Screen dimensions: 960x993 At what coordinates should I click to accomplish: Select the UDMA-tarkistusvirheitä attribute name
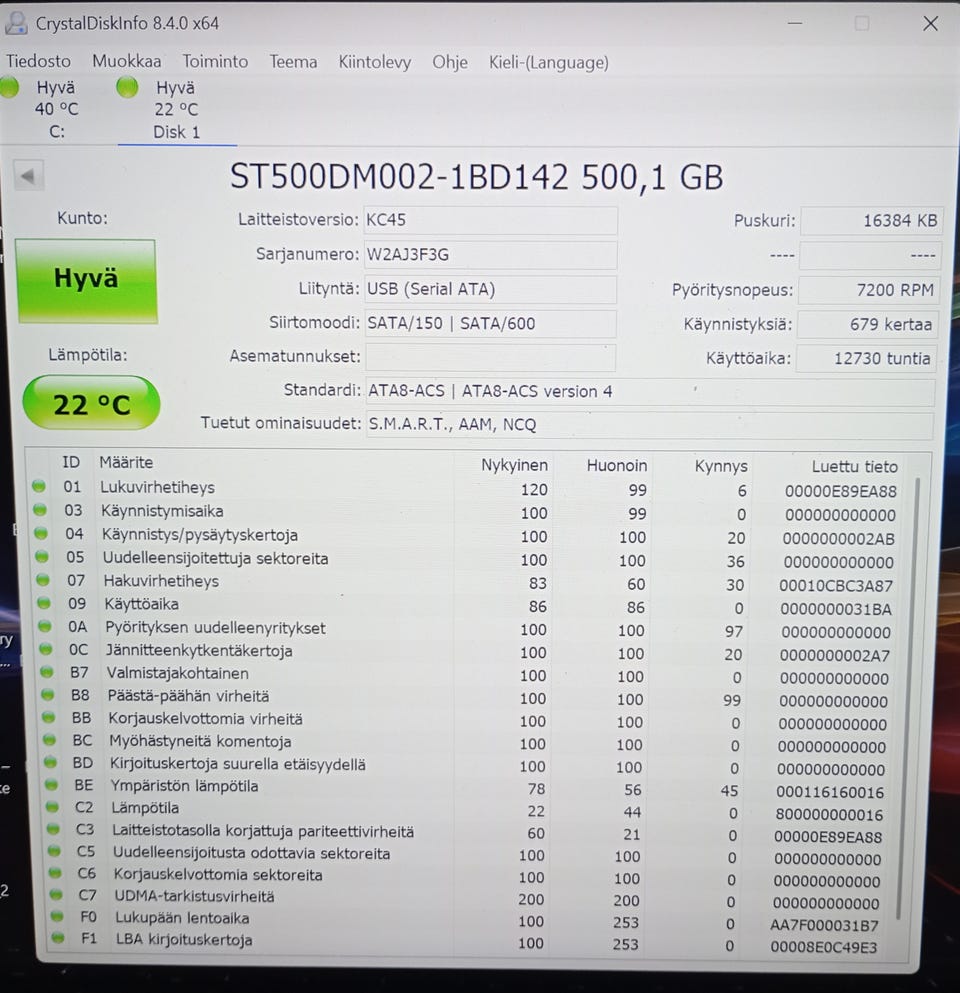click(194, 897)
